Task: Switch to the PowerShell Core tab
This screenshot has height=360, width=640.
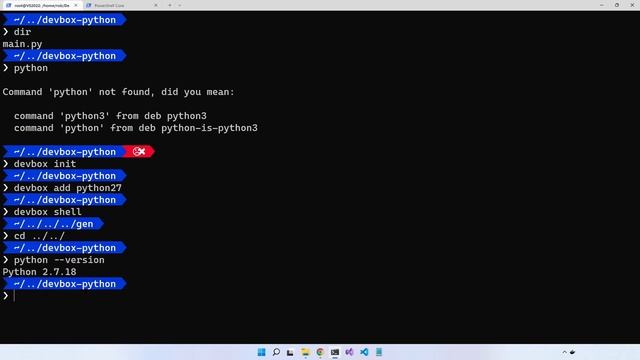Action: click(x=121, y=5)
